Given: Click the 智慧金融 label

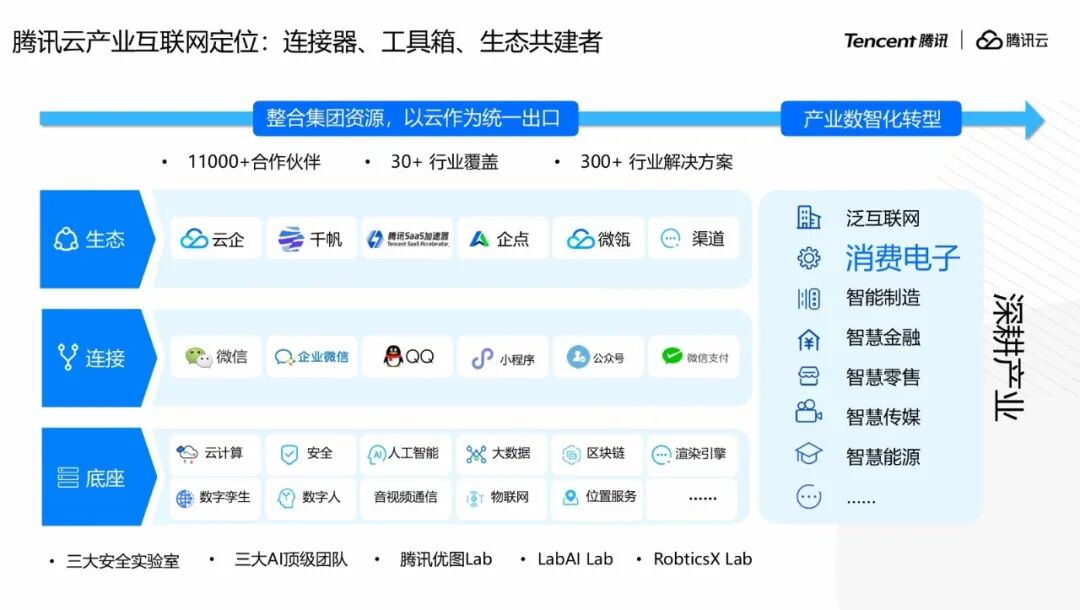Looking at the screenshot, I should pos(883,337).
